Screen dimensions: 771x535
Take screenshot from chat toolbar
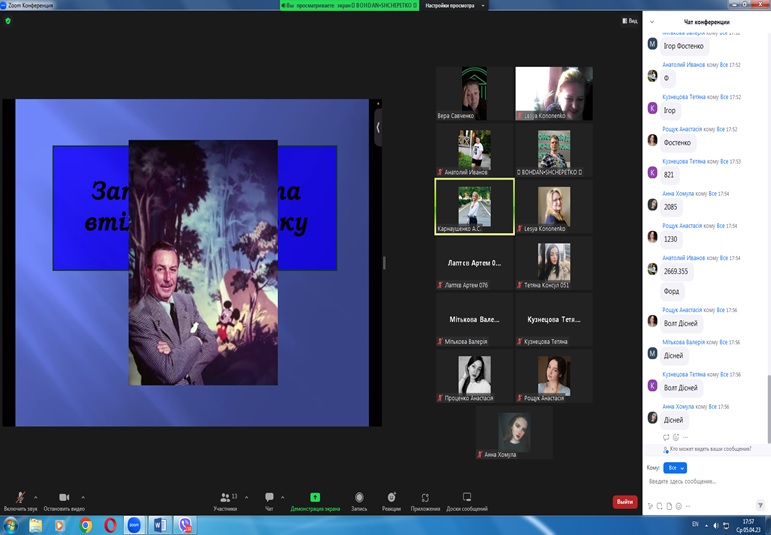pyautogui.click(x=660, y=506)
